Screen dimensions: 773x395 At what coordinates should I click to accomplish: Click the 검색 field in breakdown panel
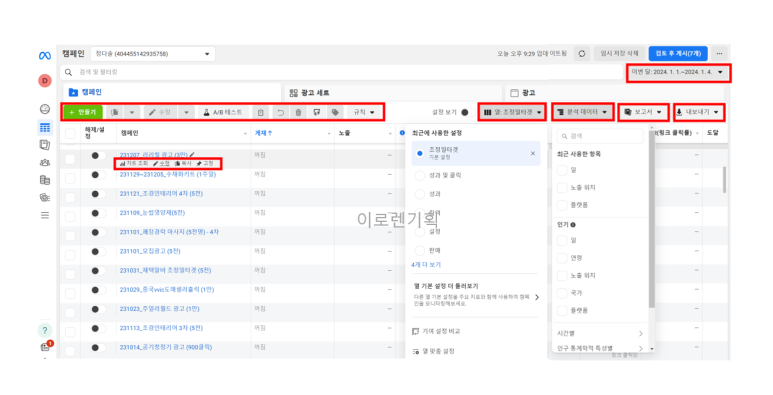click(600, 136)
